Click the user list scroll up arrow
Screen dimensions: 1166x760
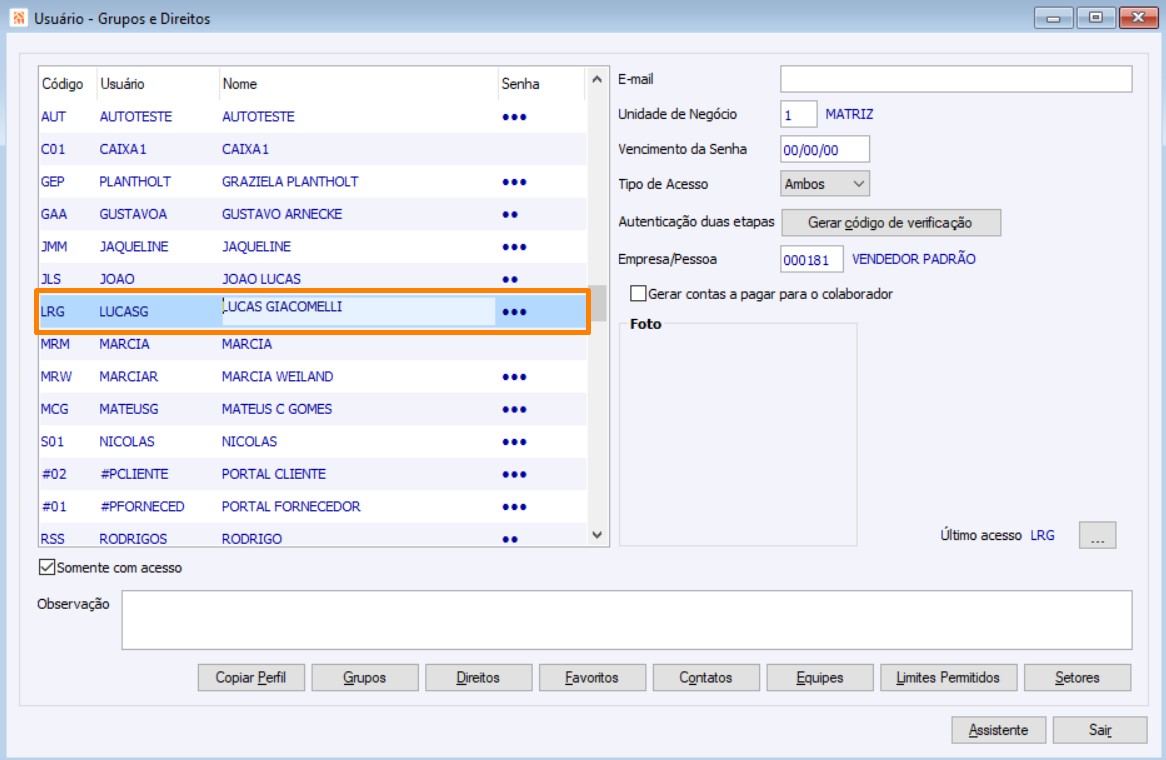tap(597, 79)
